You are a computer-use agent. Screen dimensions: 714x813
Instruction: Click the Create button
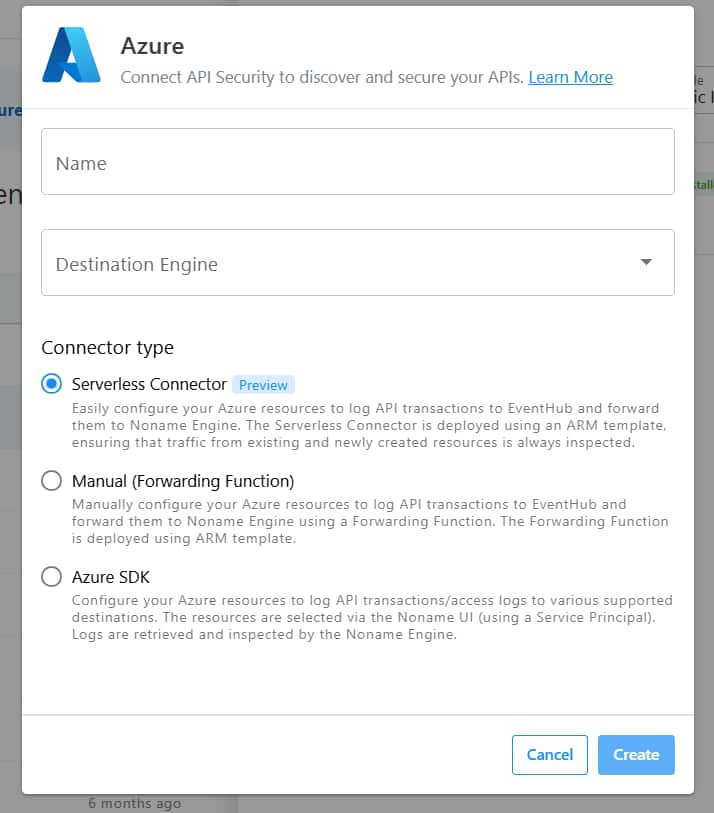click(x=636, y=755)
